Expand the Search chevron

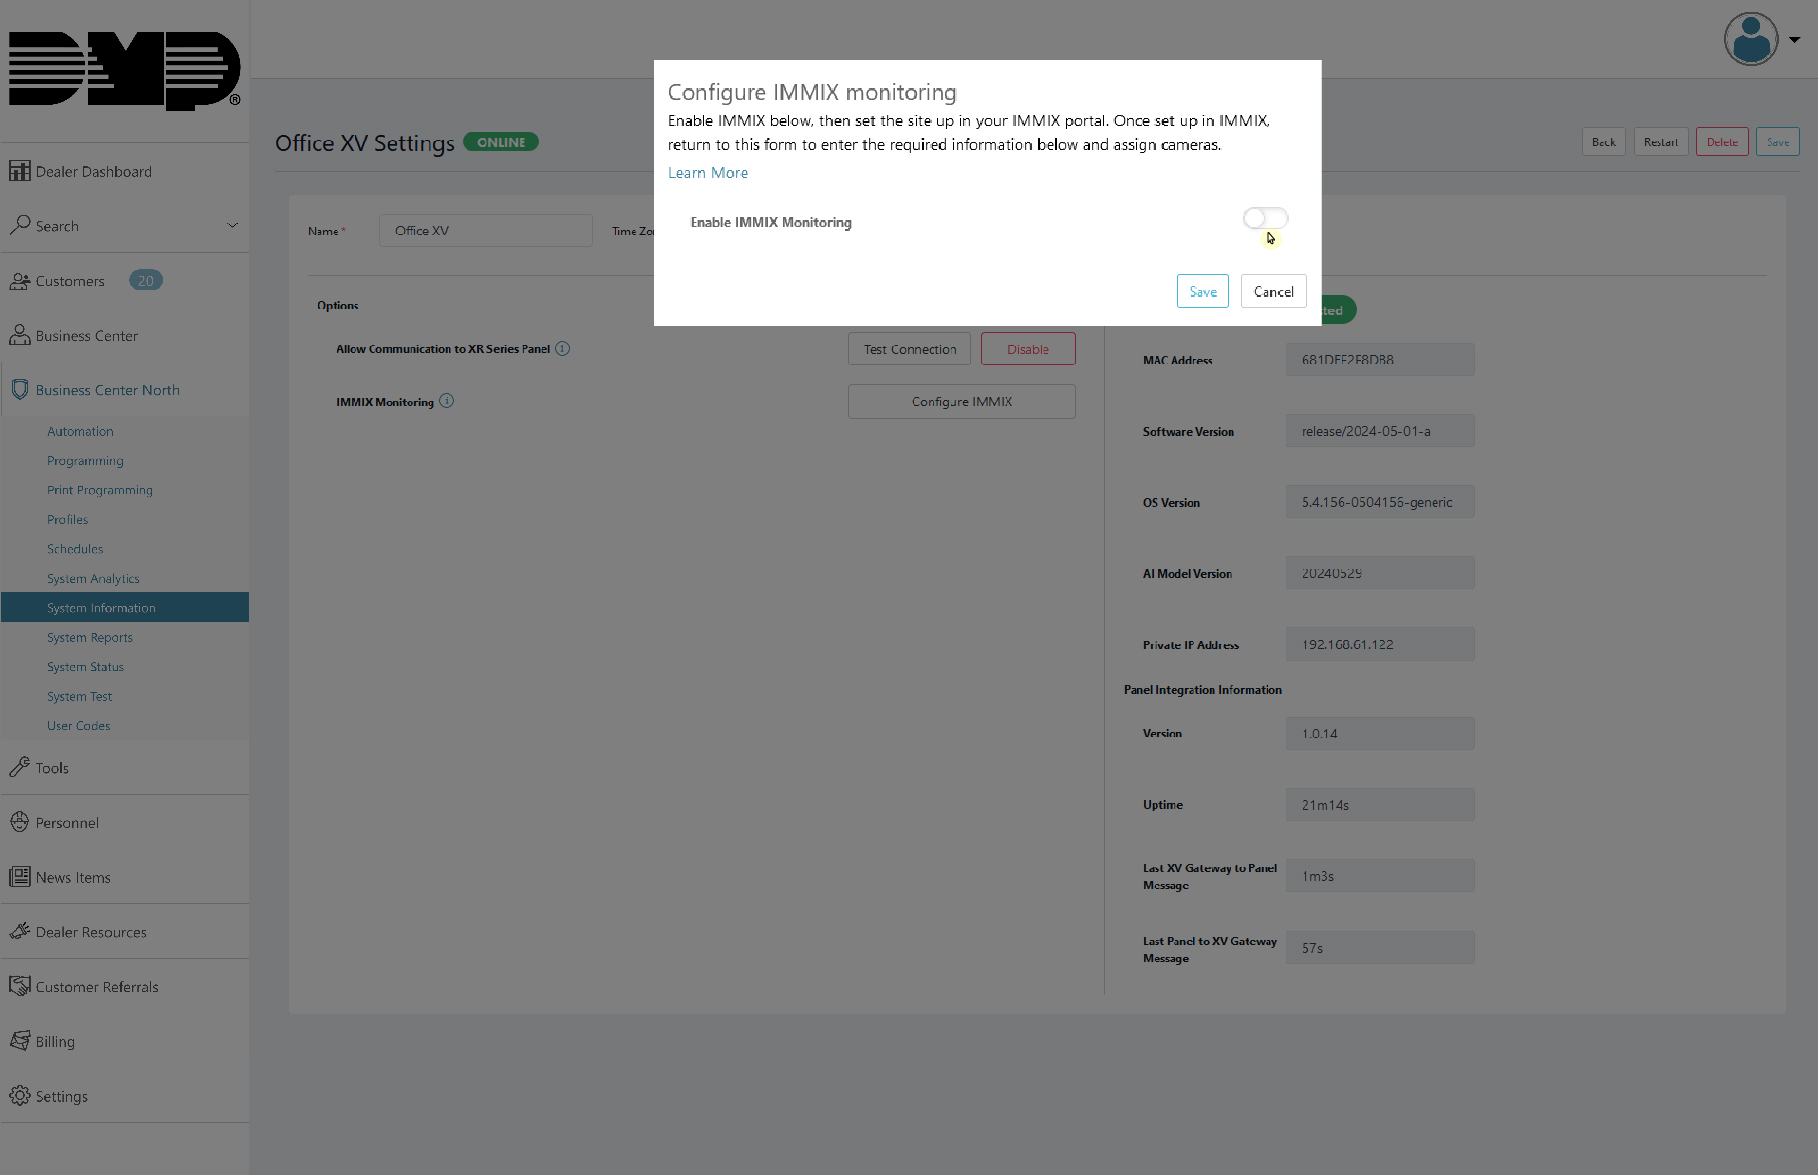coord(232,225)
